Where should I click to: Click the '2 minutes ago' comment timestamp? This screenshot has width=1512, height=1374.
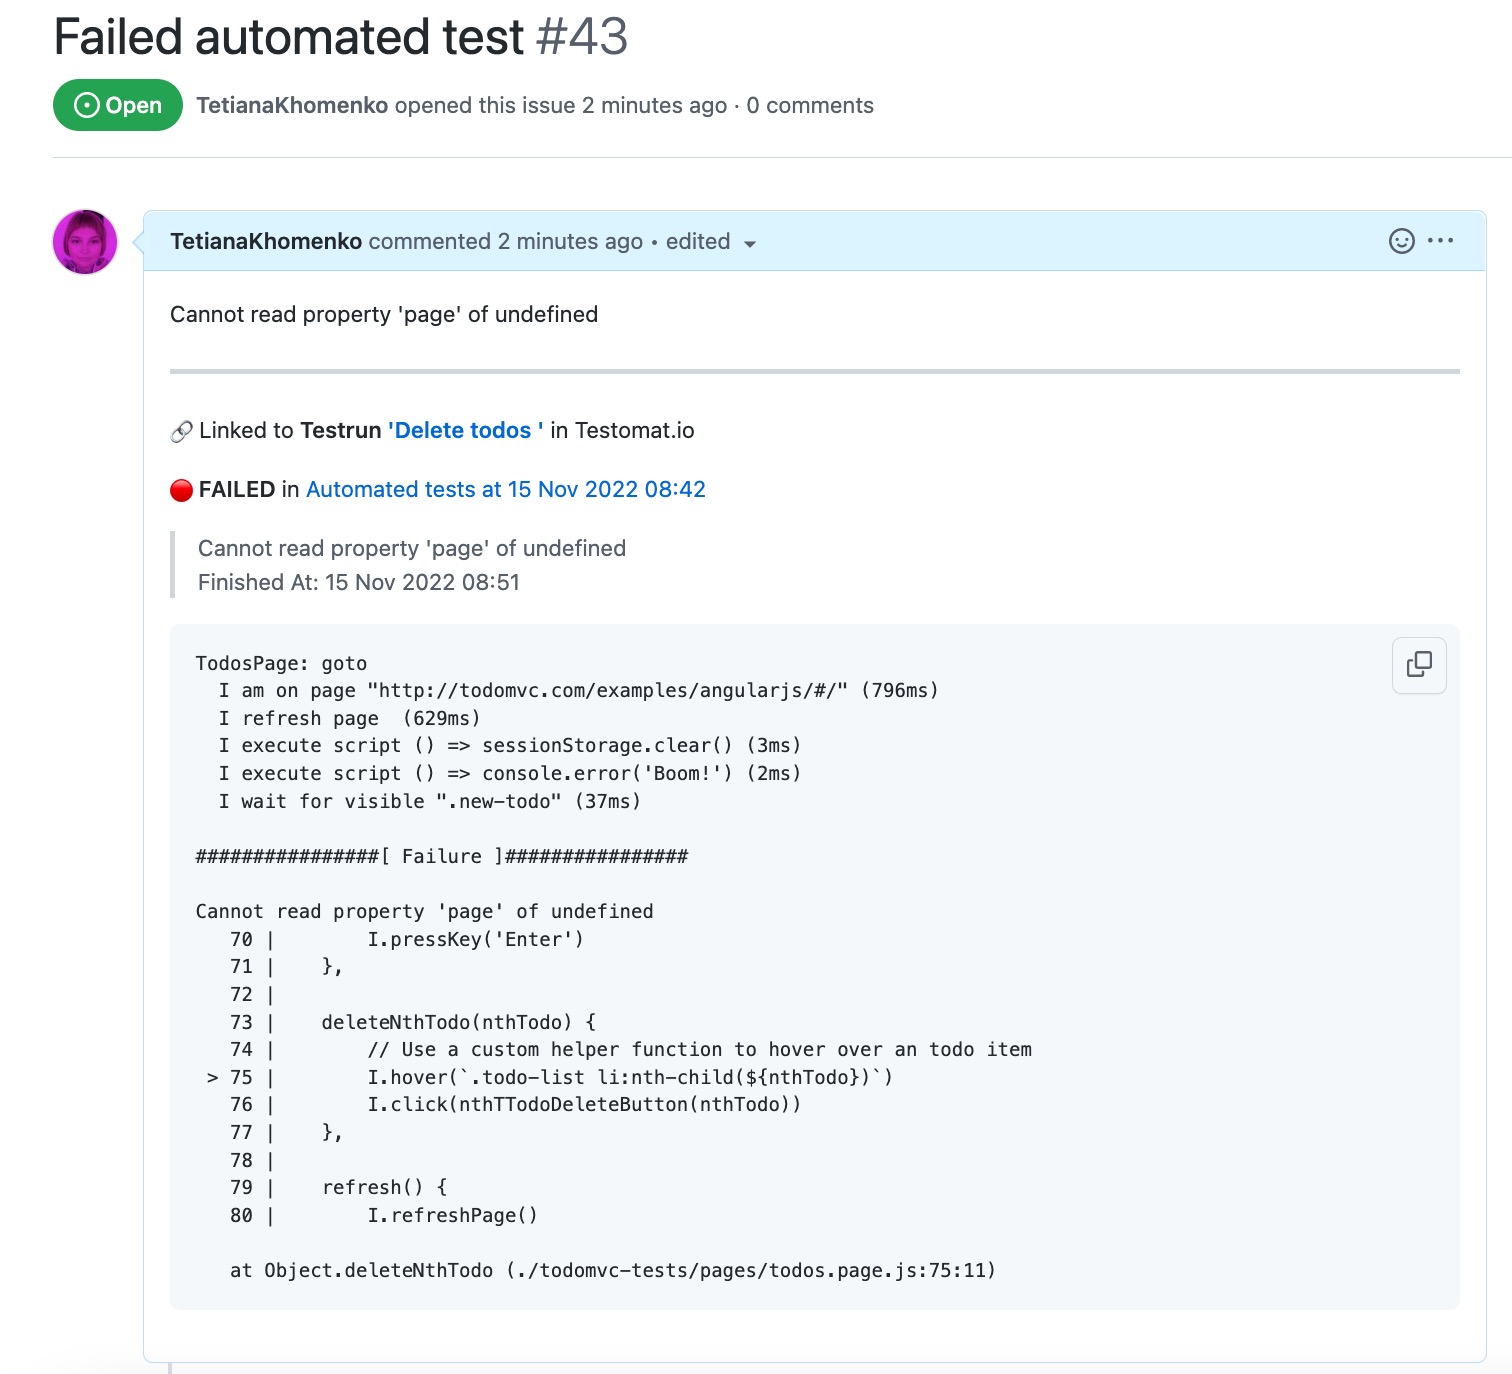click(570, 241)
